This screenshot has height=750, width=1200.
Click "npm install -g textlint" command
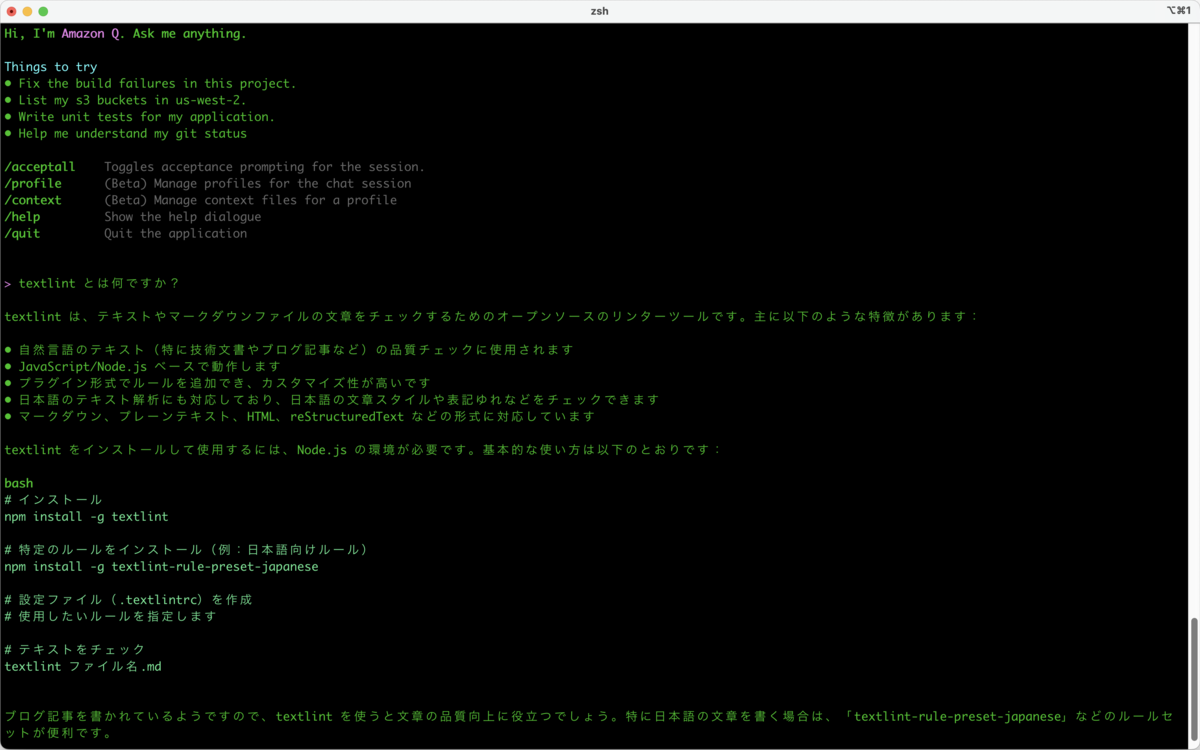coord(86,517)
